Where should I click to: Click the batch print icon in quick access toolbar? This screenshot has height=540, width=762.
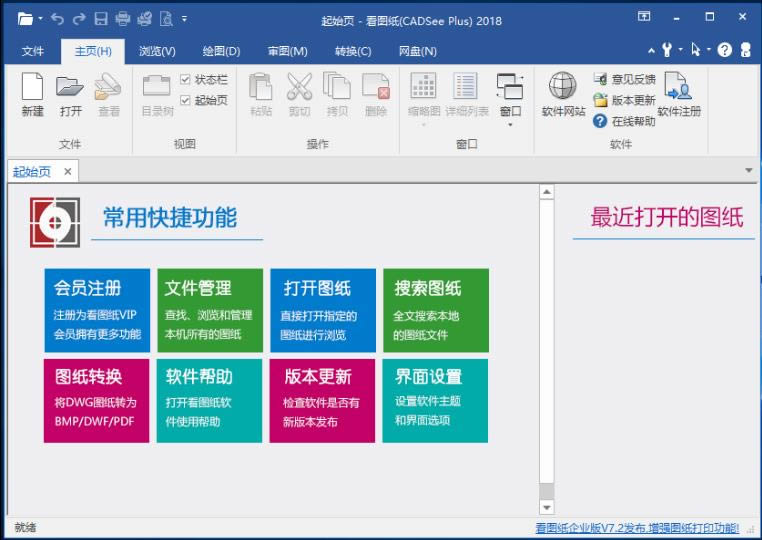[144, 19]
